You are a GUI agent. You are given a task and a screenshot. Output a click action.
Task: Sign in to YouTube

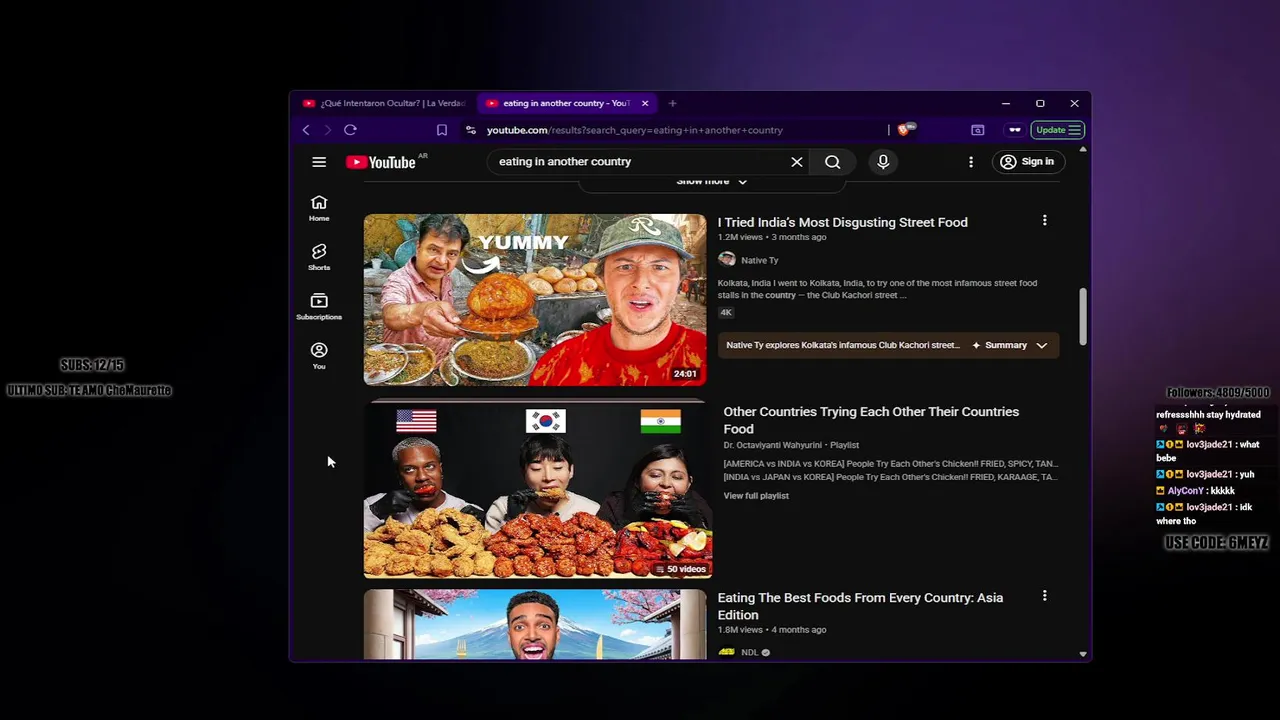point(1028,162)
